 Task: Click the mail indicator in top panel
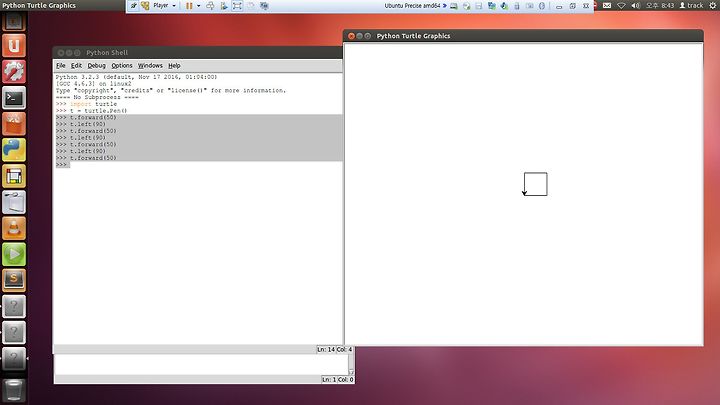[x=607, y=6]
